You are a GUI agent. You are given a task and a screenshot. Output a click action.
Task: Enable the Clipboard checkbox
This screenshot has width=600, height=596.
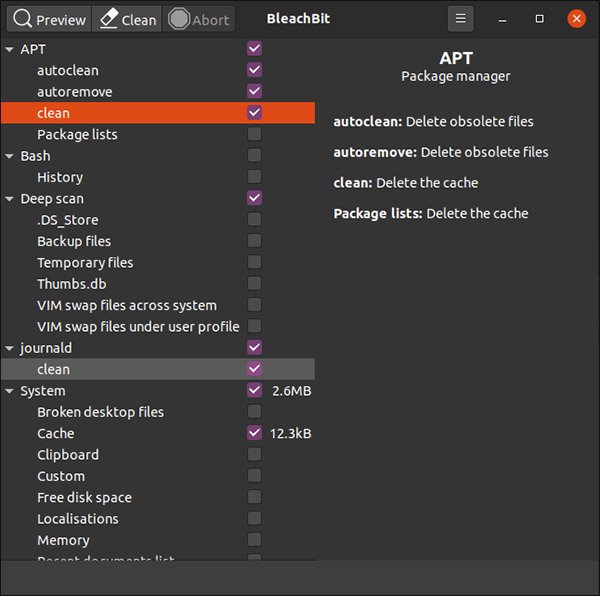(254, 454)
